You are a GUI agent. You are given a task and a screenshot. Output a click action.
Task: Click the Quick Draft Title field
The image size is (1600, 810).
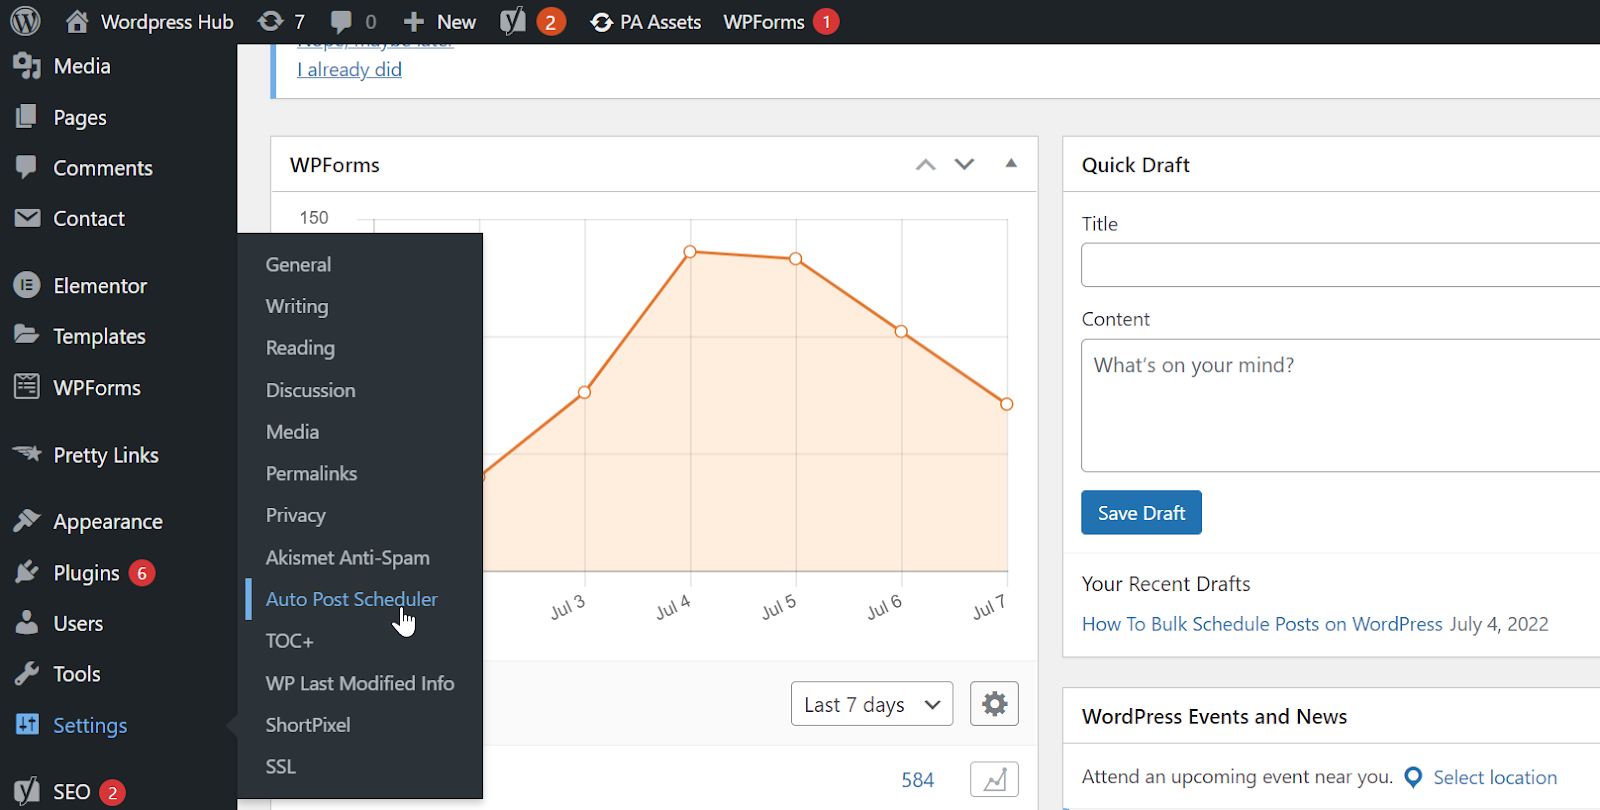pos(1340,265)
